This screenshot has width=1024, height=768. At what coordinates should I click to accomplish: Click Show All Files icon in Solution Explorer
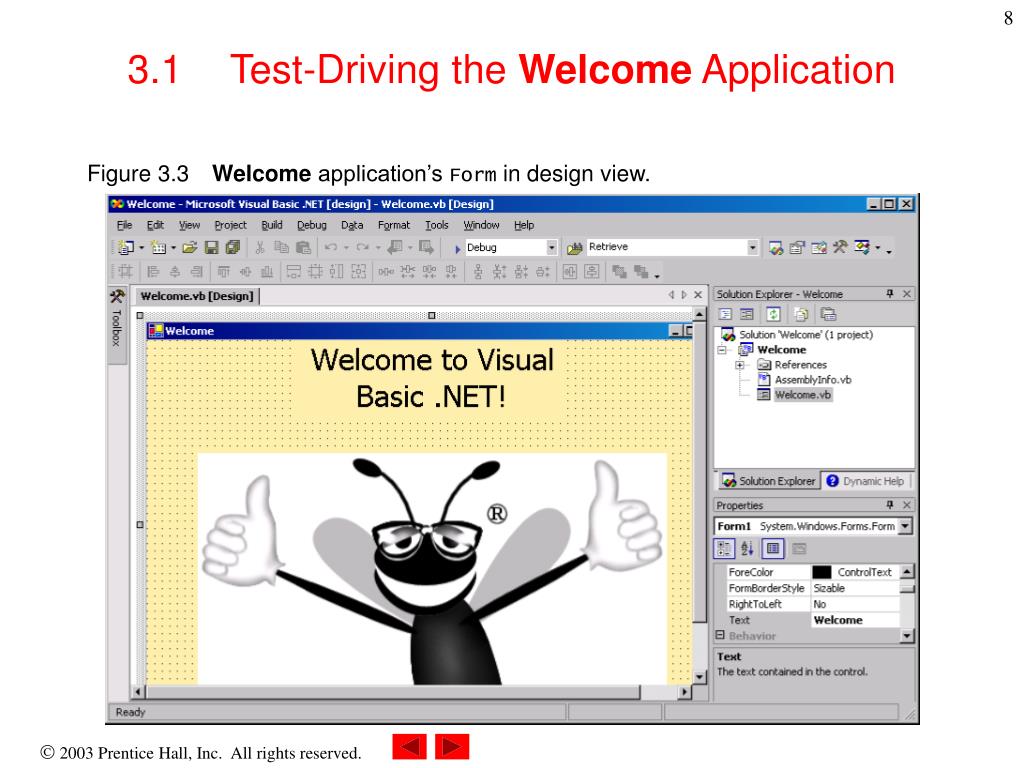801,314
